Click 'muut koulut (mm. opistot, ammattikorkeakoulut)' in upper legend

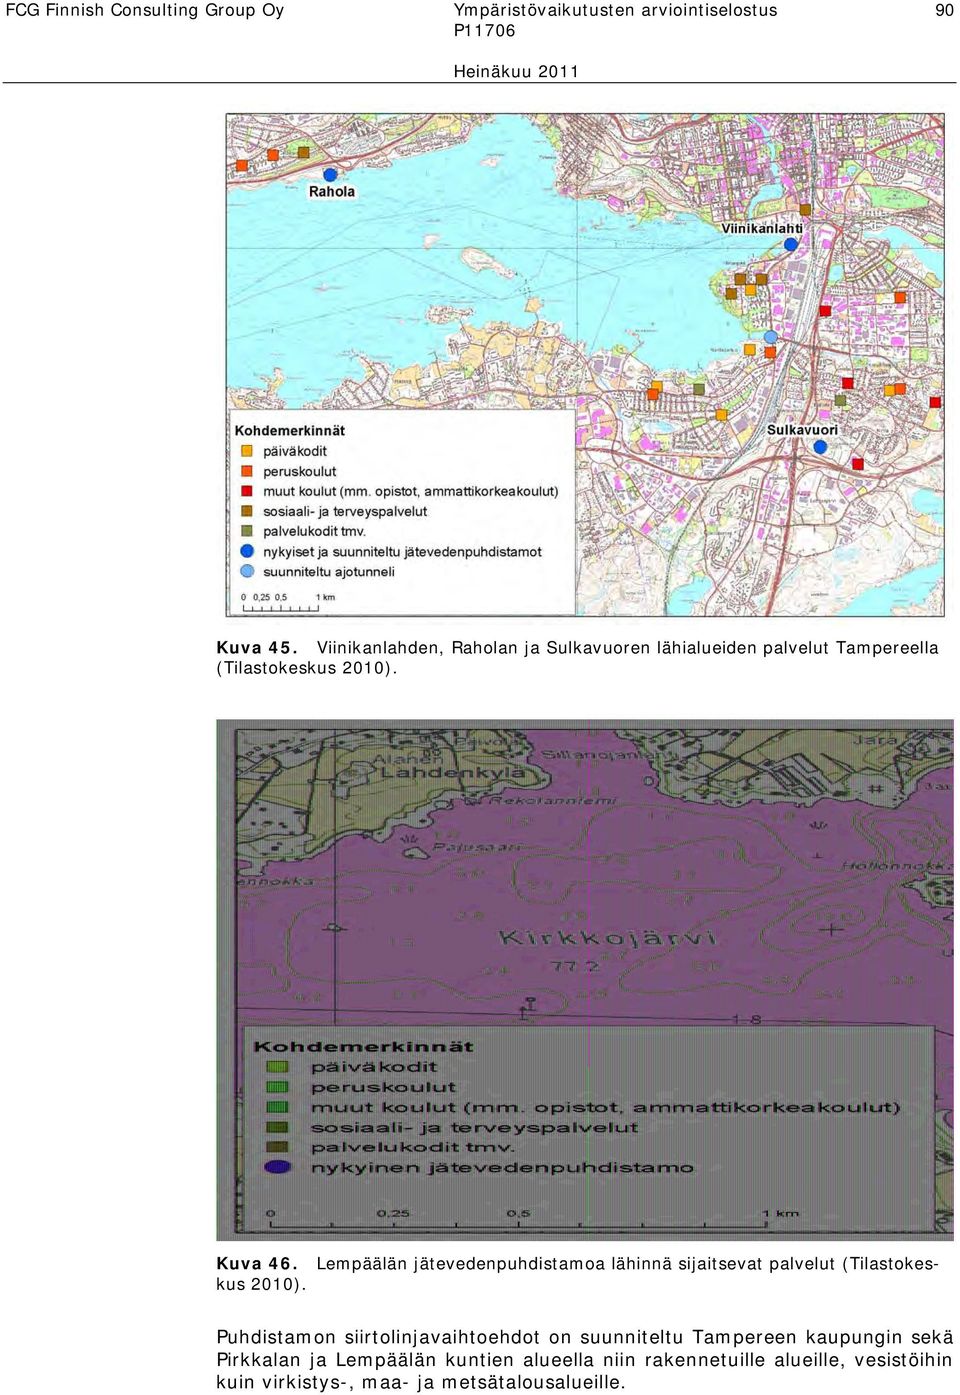pos(411,491)
